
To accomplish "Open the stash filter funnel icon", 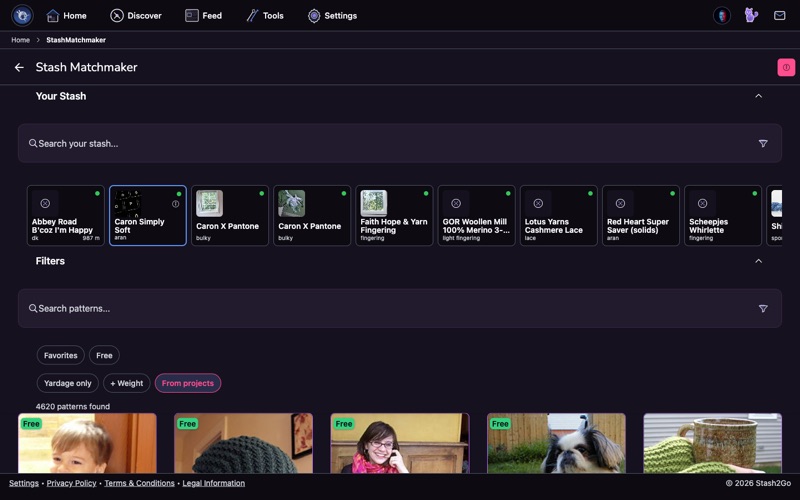I will 763,144.
